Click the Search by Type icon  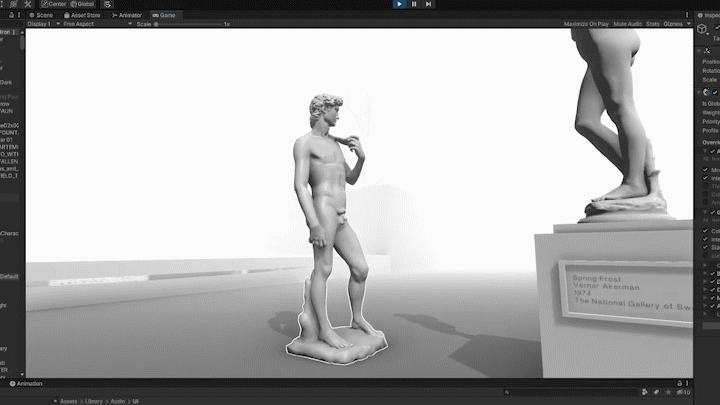645,392
